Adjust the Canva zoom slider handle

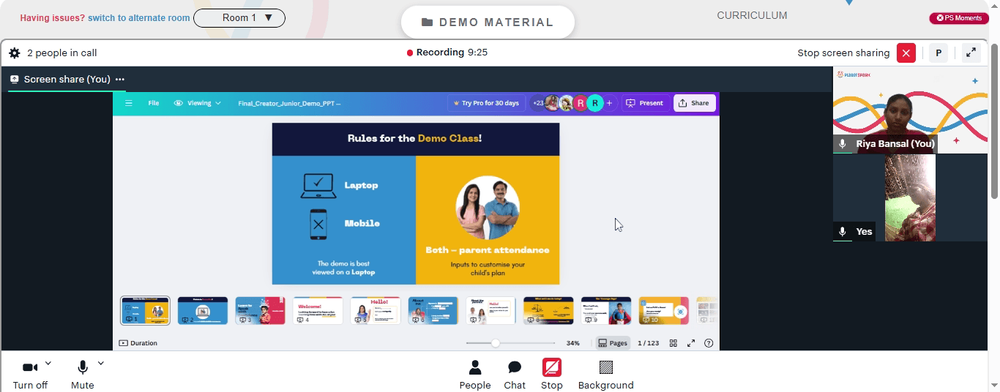click(495, 343)
